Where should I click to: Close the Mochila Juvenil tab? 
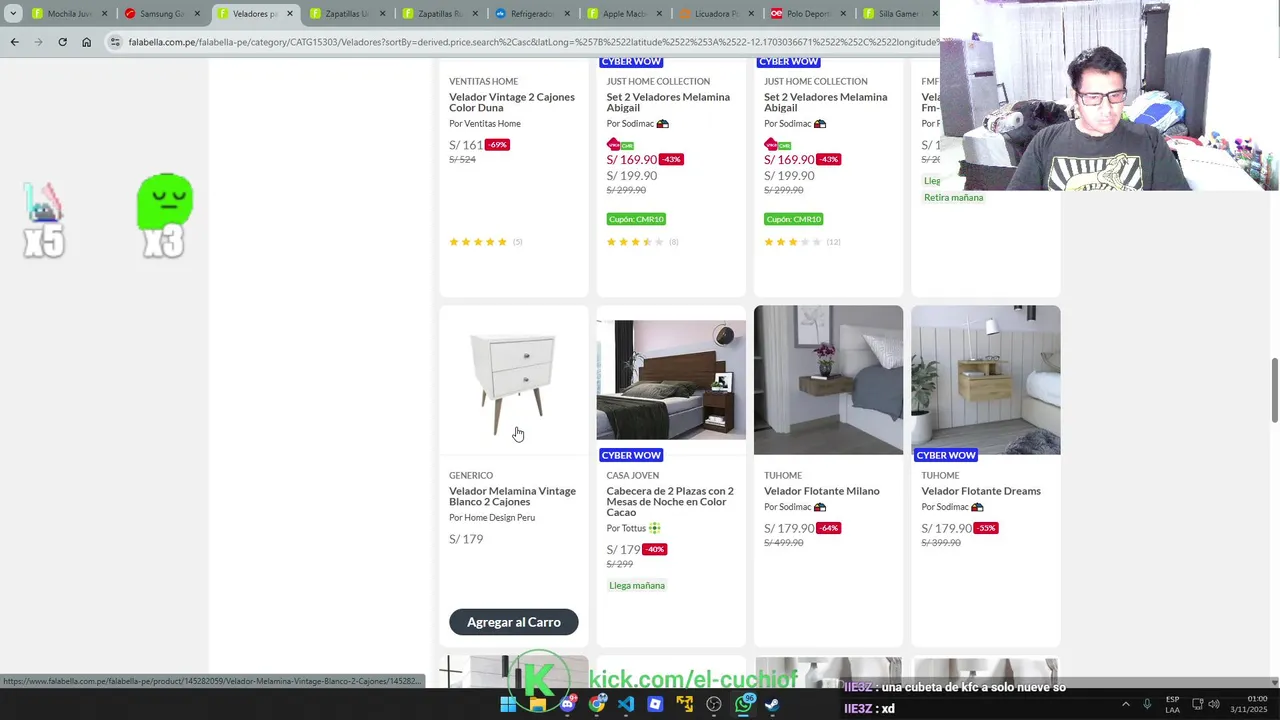click(105, 14)
